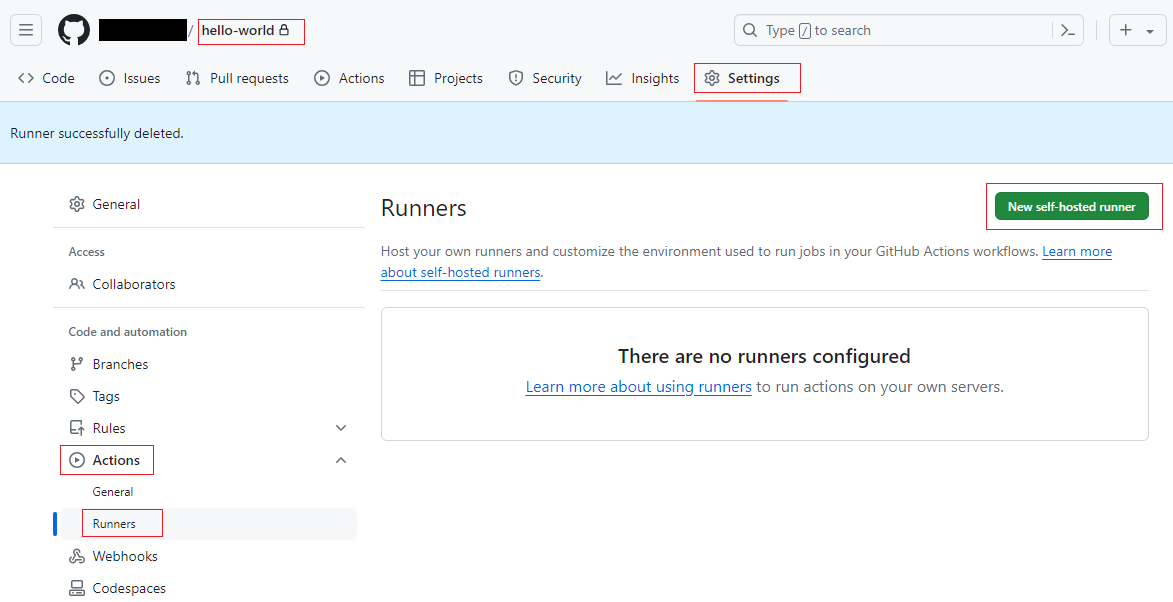Click the Projects table icon
1173x602 pixels.
[417, 79]
